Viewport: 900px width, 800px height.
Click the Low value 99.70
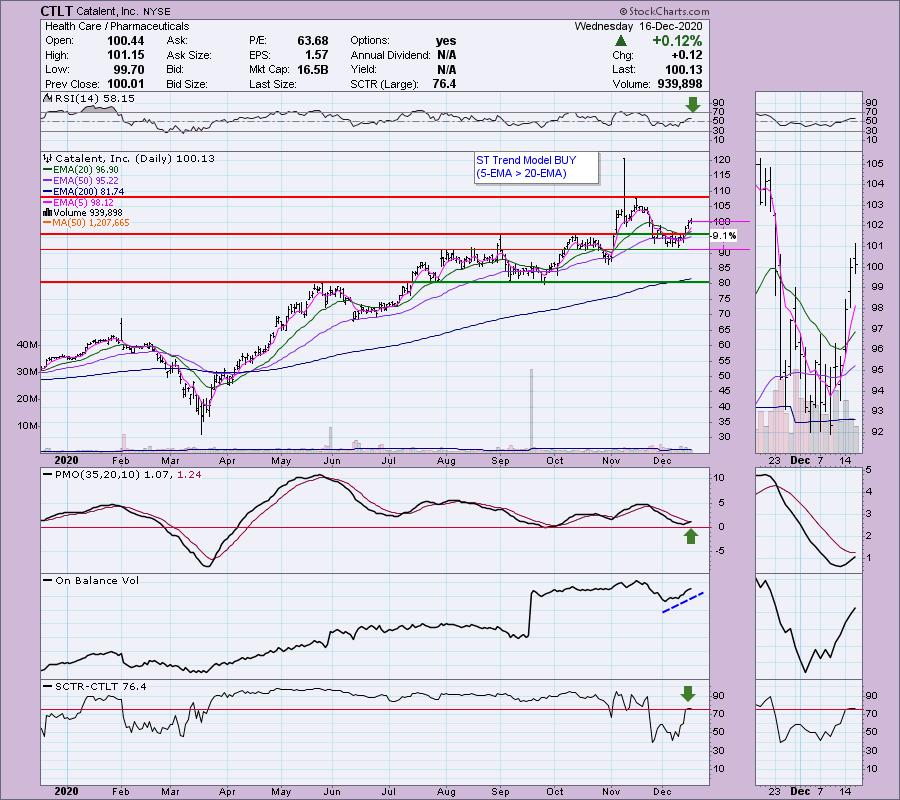pos(129,69)
